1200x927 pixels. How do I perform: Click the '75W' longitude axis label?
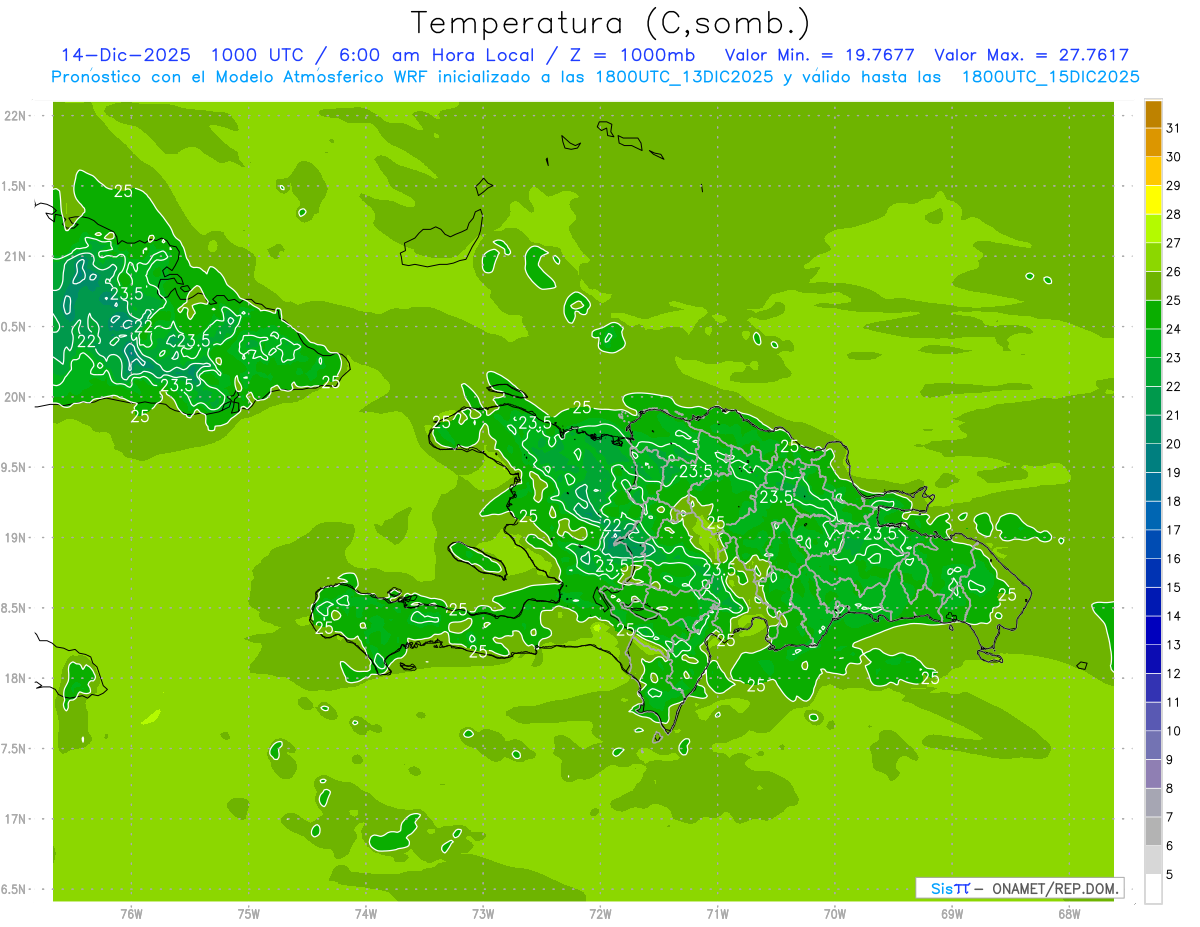(248, 914)
